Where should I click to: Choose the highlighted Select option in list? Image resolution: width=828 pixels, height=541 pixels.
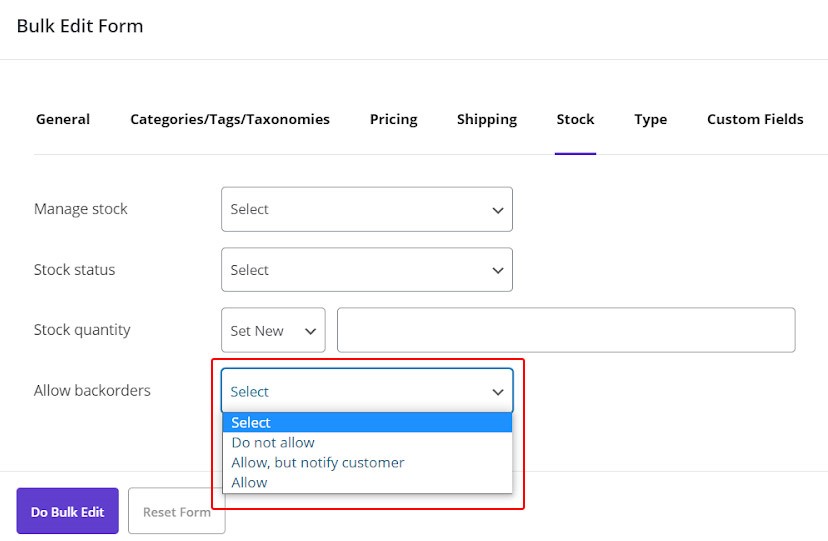tap(367, 423)
